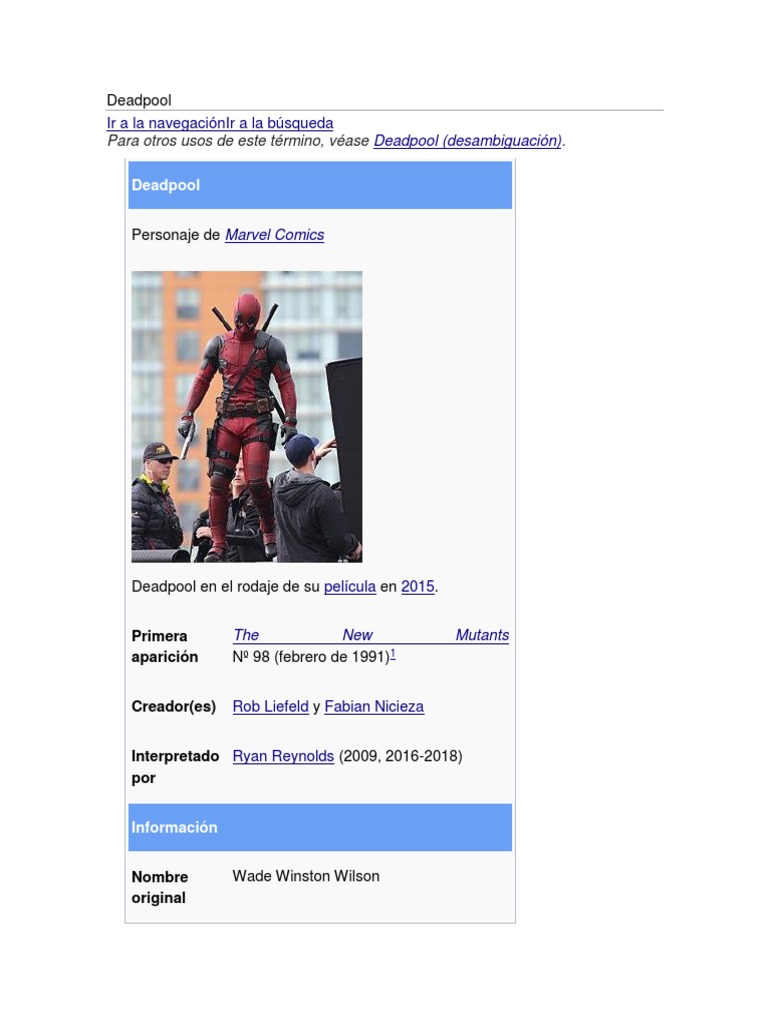The width and height of the screenshot is (768, 1024).
Task: Follow the 'película' link in the caption
Action: coord(350,586)
